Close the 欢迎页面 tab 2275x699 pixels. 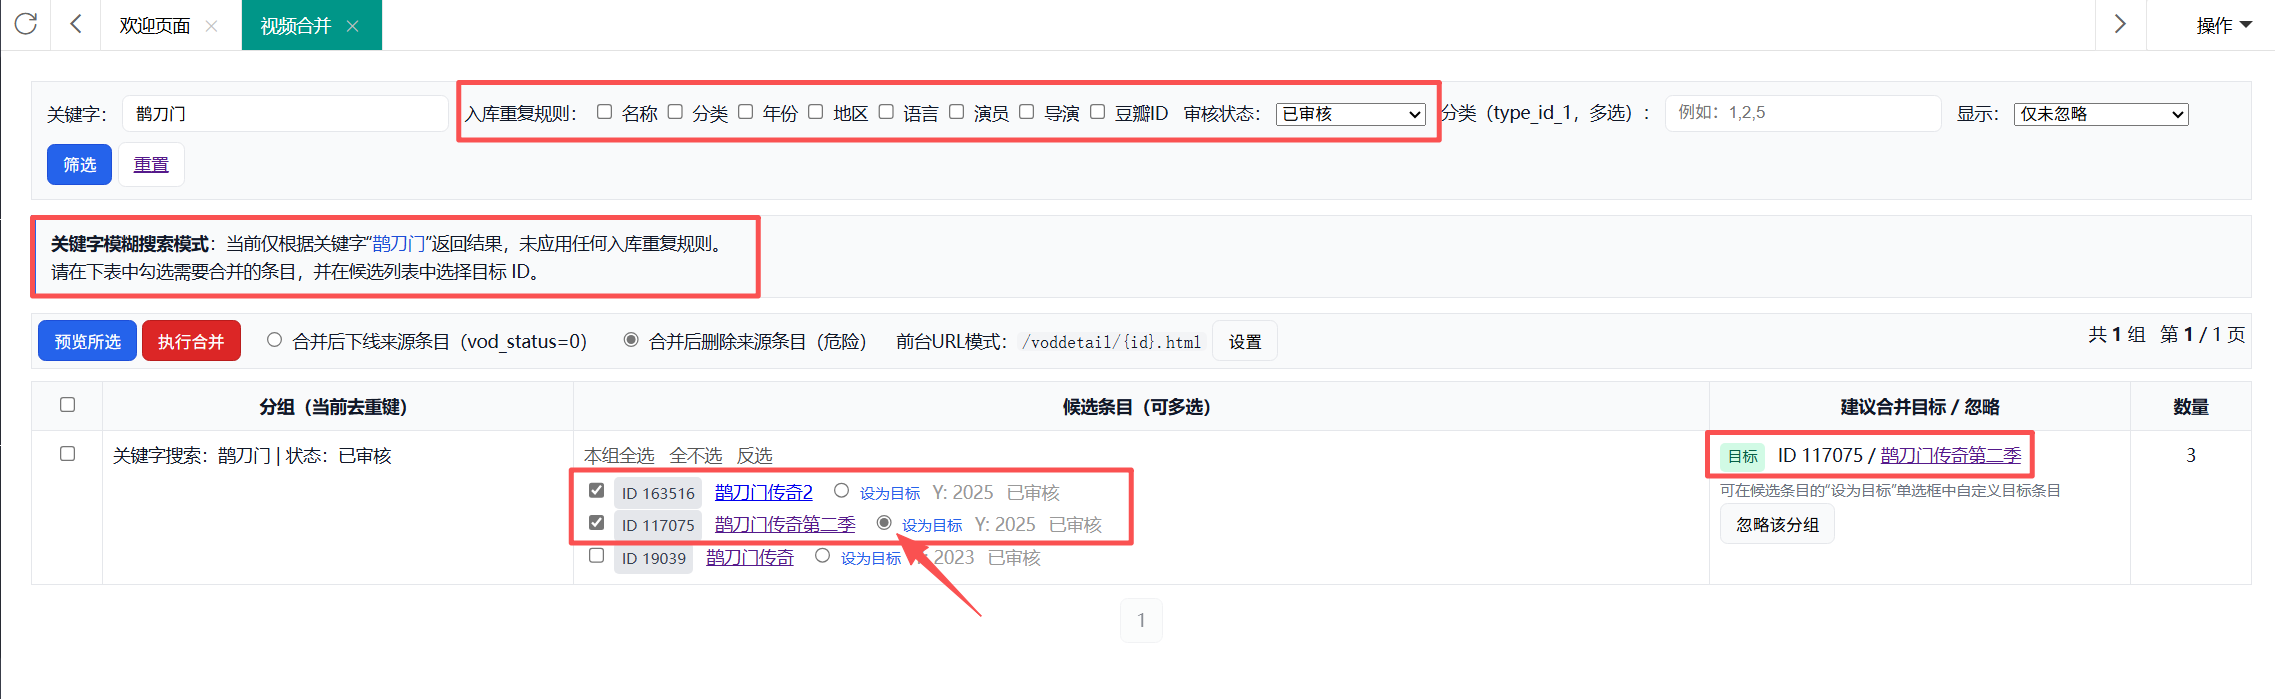tap(211, 26)
